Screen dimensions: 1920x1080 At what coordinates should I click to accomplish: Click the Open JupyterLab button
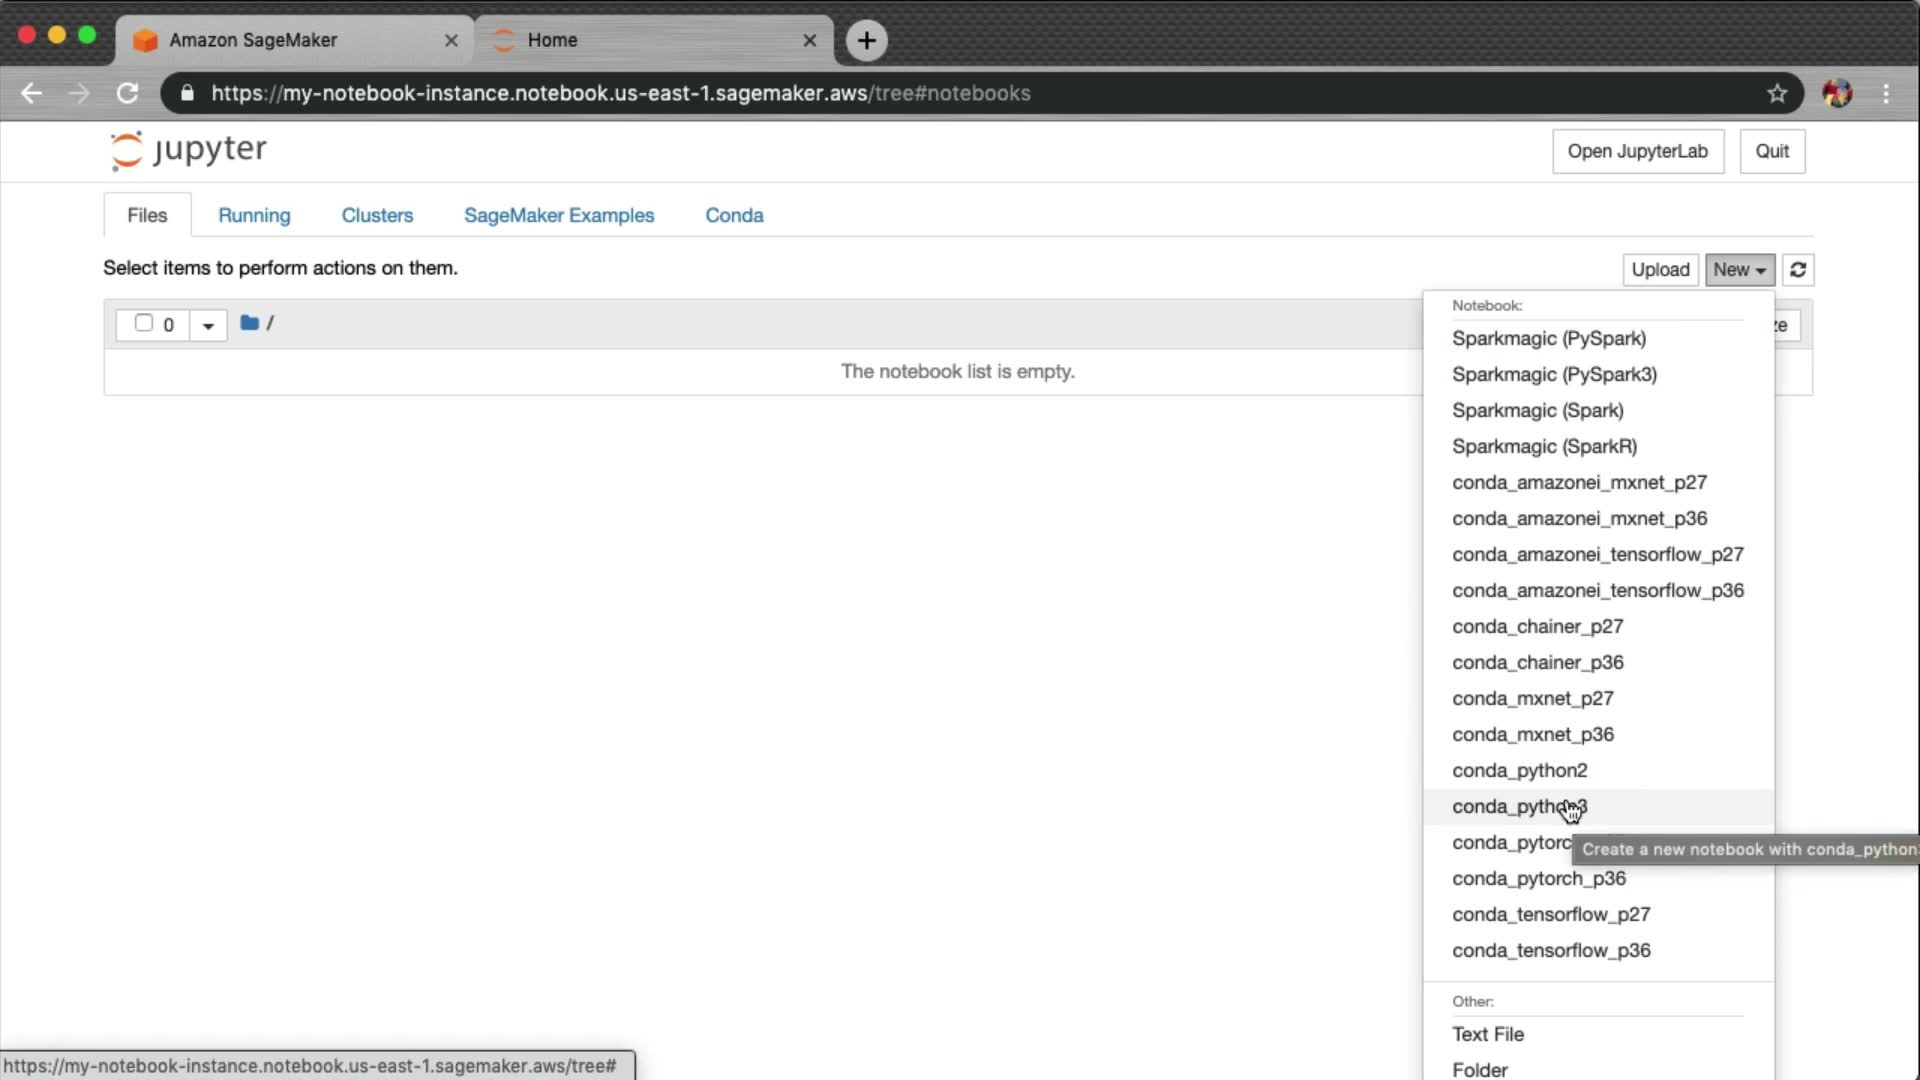coord(1637,151)
